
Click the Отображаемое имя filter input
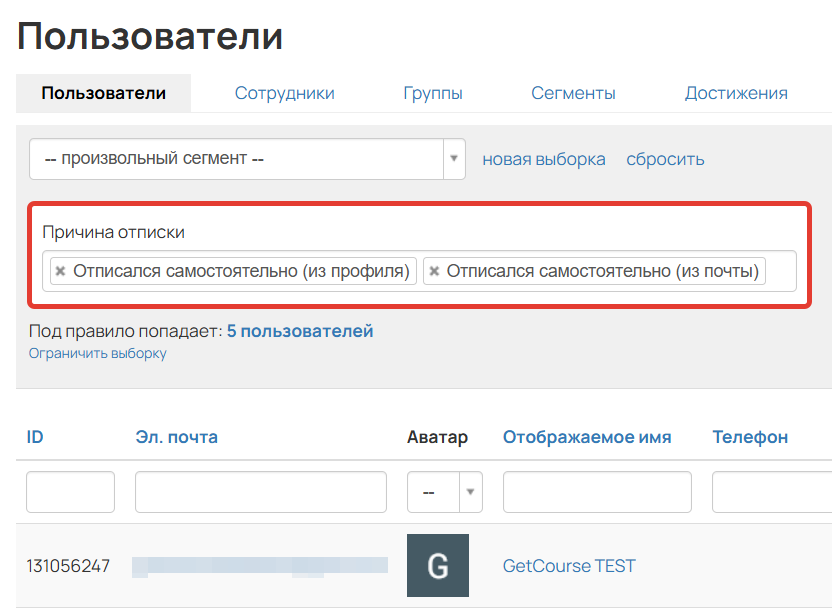click(x=596, y=491)
